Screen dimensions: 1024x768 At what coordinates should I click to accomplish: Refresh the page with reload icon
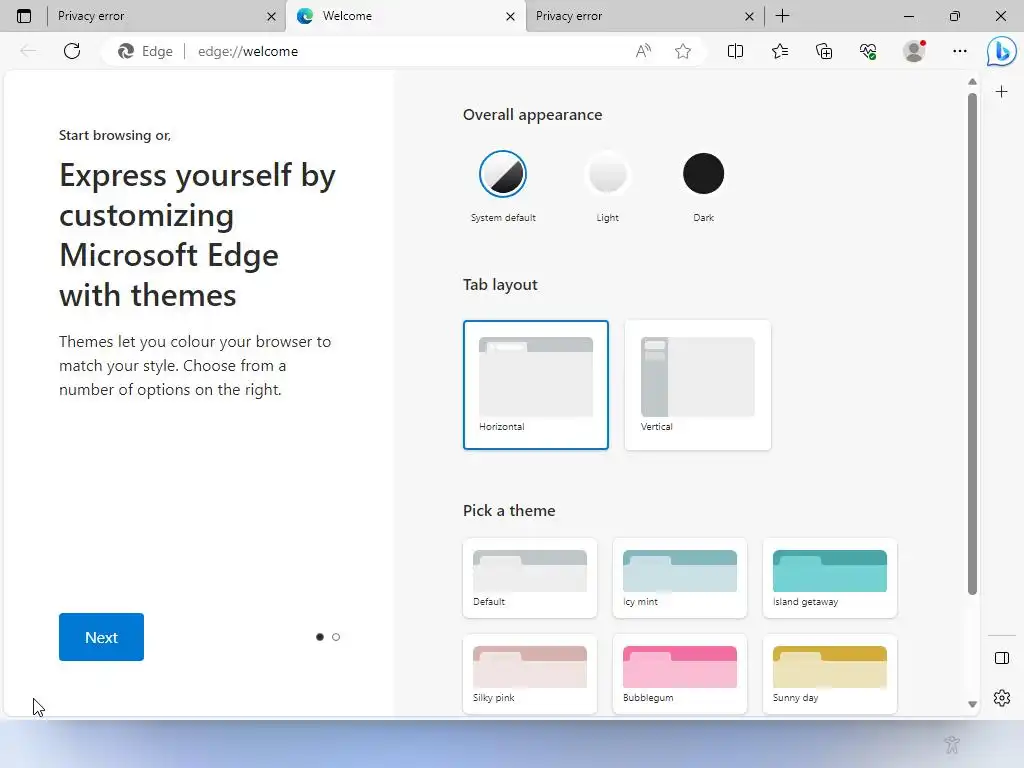click(72, 51)
